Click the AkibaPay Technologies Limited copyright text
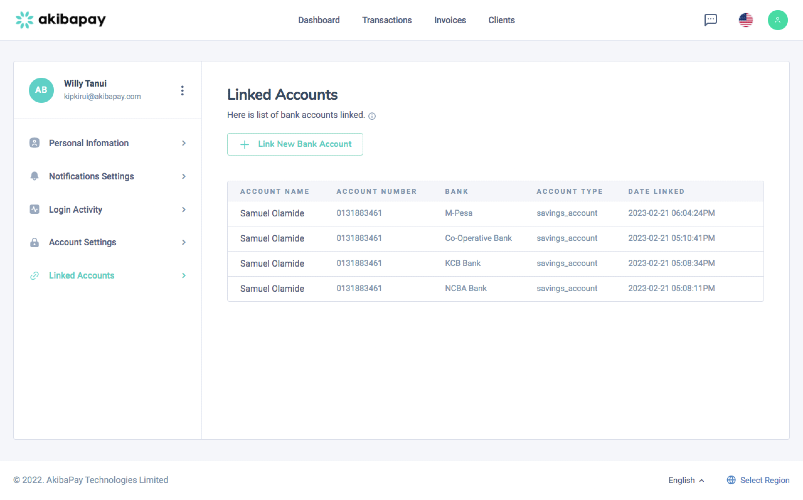The width and height of the screenshot is (803, 500). [x=91, y=480]
